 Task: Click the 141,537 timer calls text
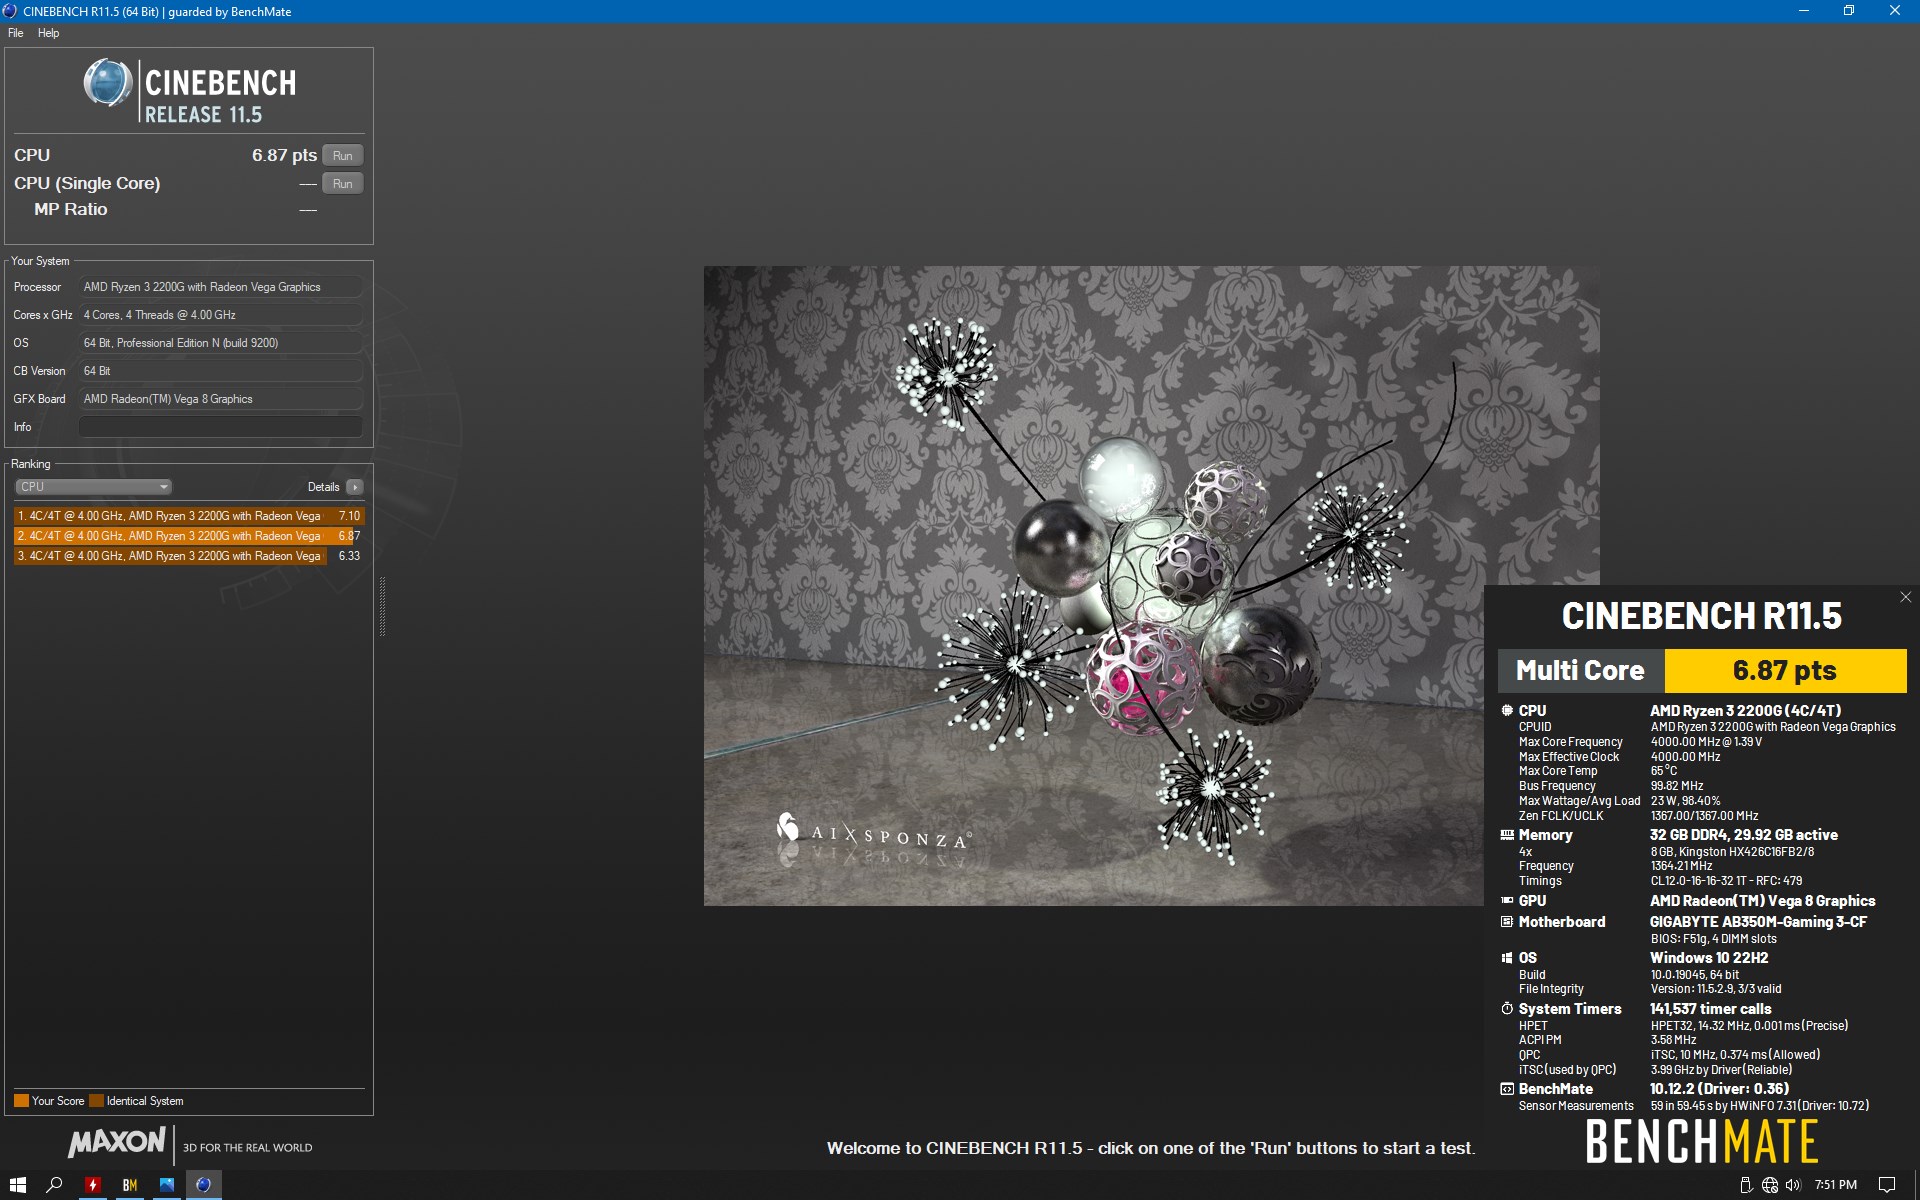[x=1710, y=1009]
